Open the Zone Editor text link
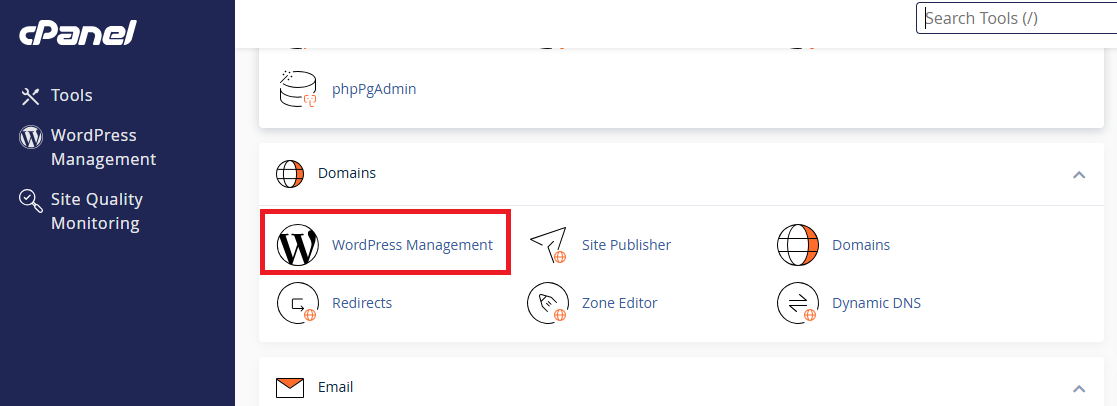 pos(619,303)
